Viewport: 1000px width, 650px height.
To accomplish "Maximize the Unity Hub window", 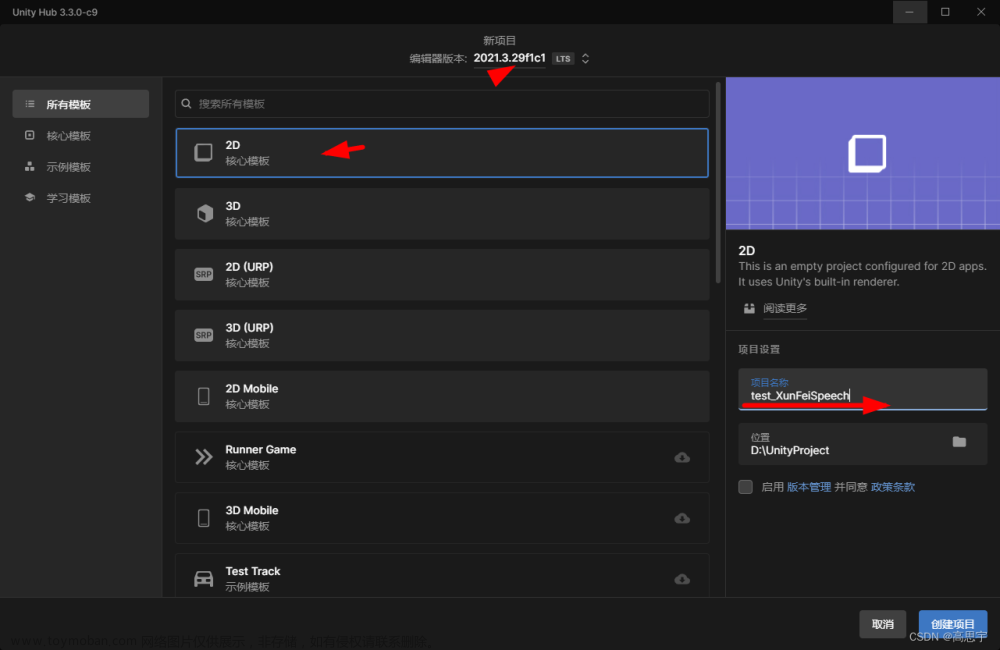I will (945, 12).
